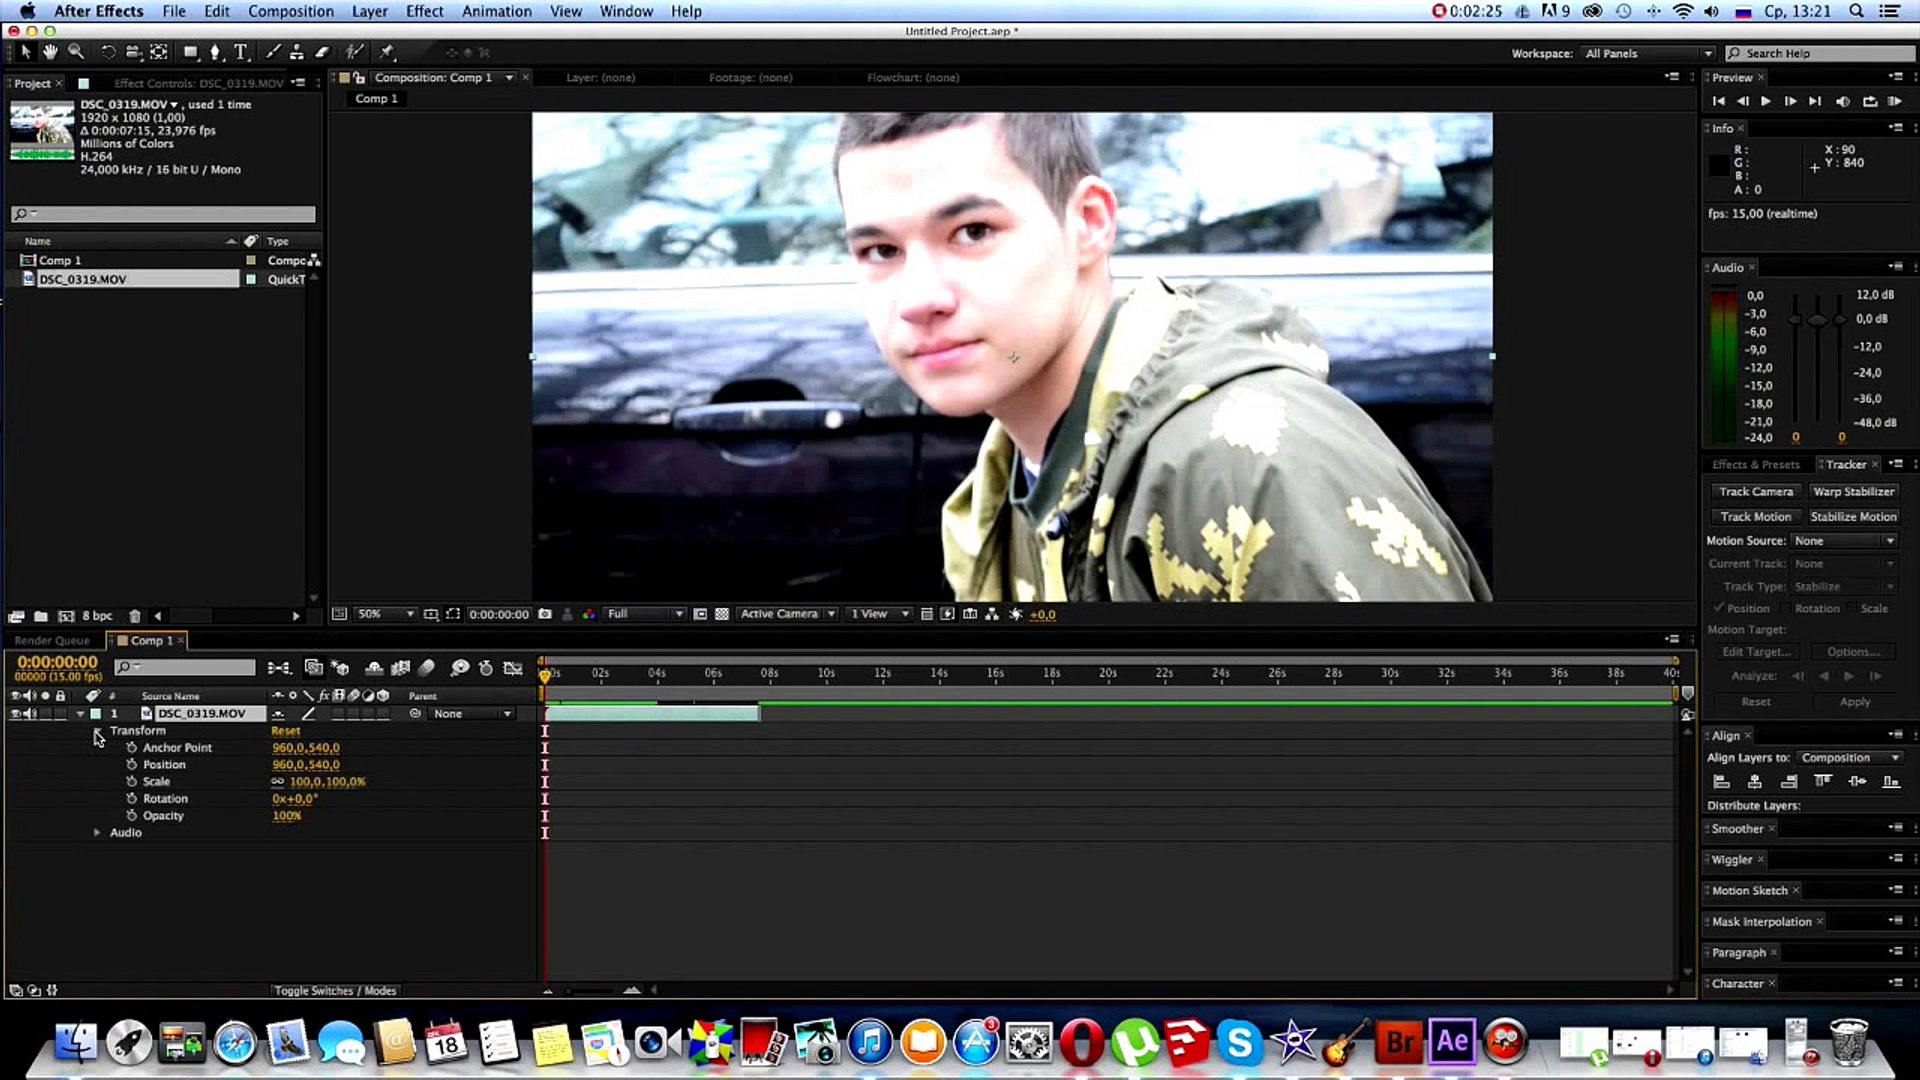Screen dimensions: 1920x1080
Task: Select the Roto Brush tool
Action: [x=354, y=52]
